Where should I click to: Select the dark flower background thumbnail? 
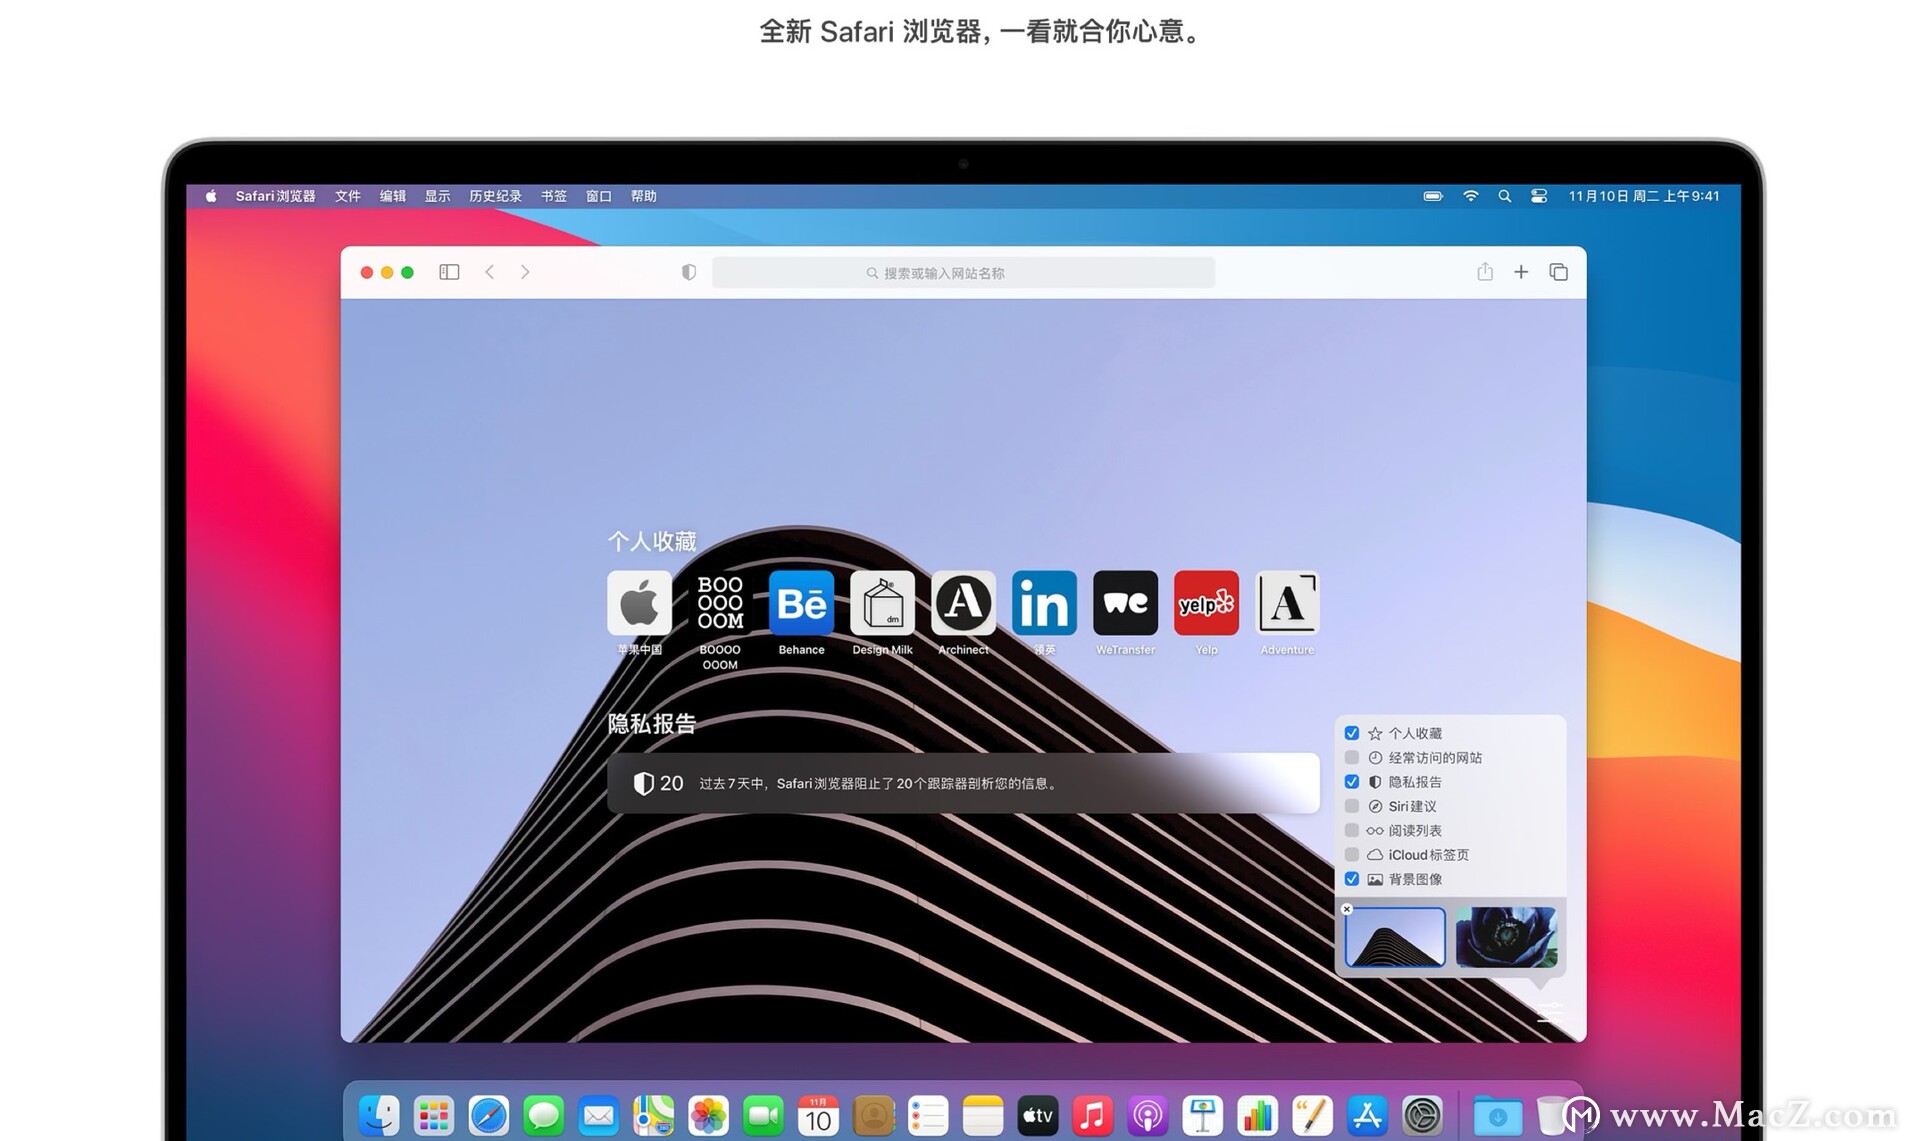(1506, 937)
